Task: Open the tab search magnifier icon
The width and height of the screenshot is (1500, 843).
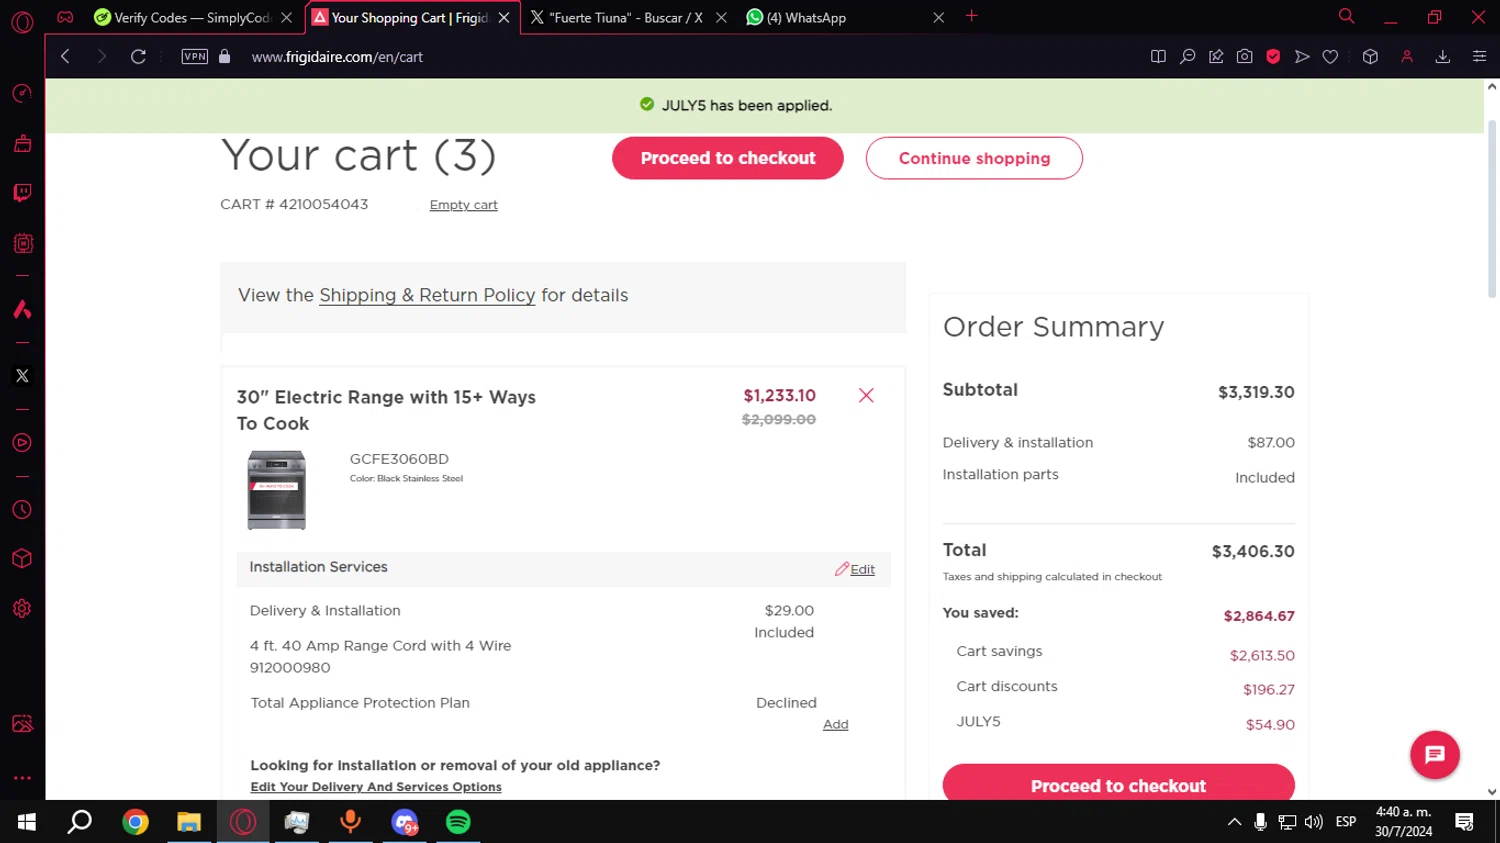Action: (x=1346, y=16)
